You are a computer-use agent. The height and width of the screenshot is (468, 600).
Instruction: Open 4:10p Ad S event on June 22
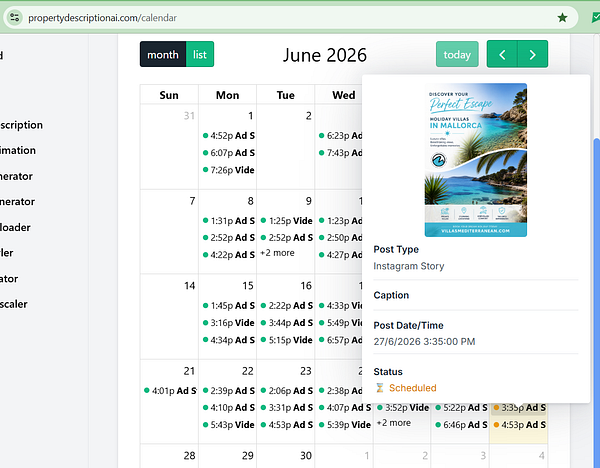(228, 408)
